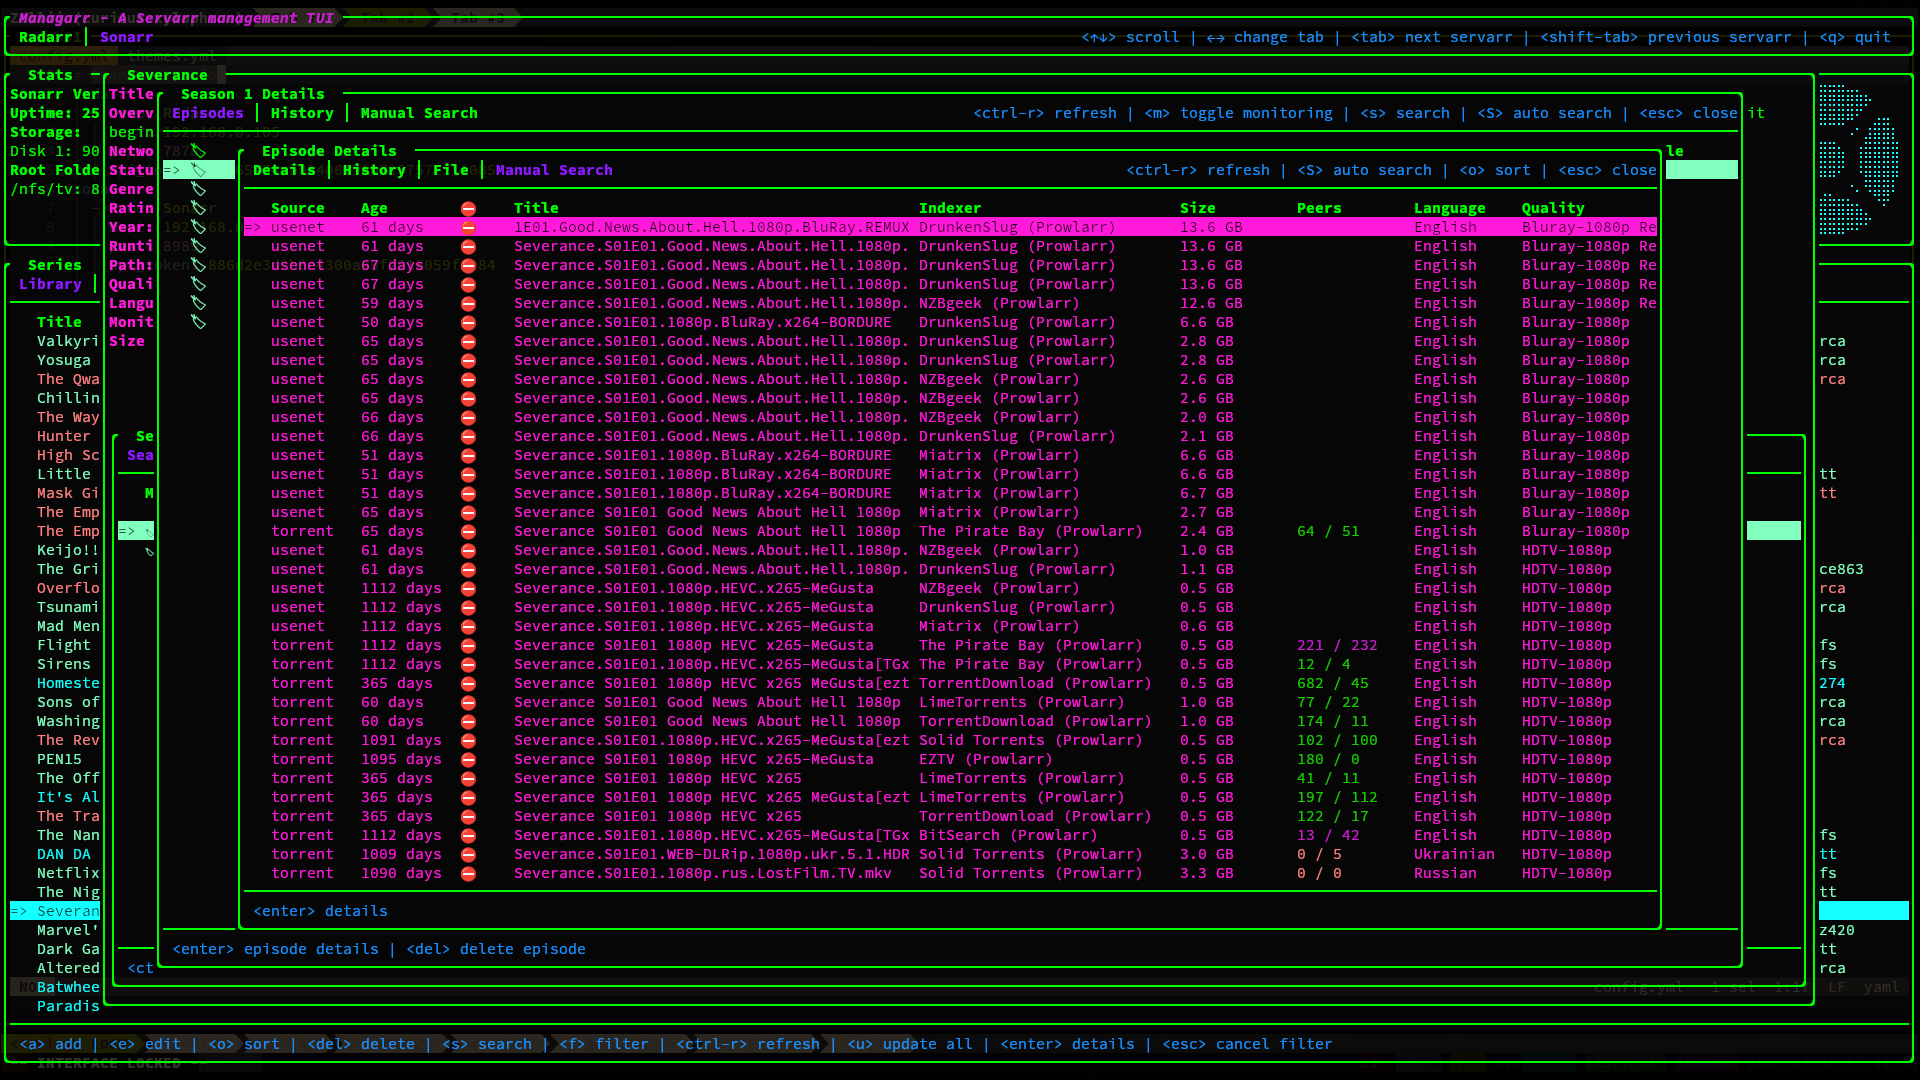
Task: Open the File tab in Episode Details
Action: click(x=450, y=171)
